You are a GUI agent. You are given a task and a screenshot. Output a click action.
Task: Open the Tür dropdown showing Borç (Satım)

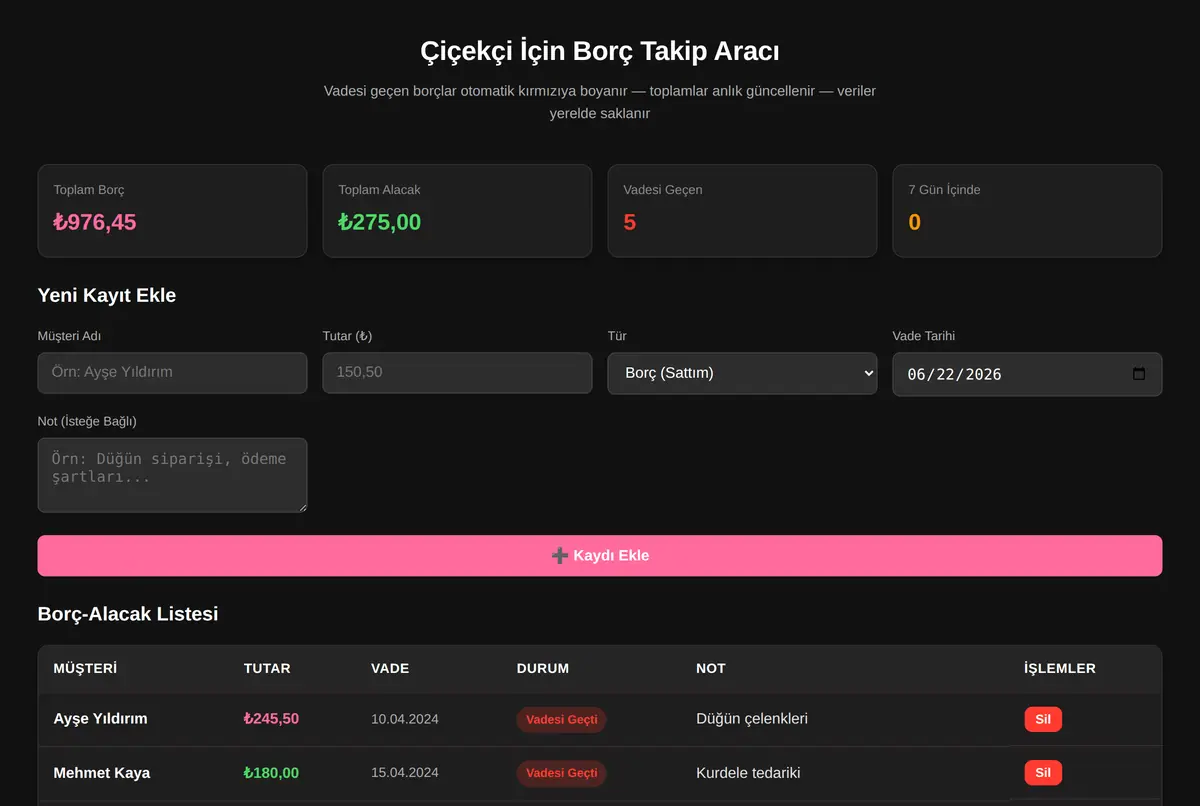[x=742, y=373]
